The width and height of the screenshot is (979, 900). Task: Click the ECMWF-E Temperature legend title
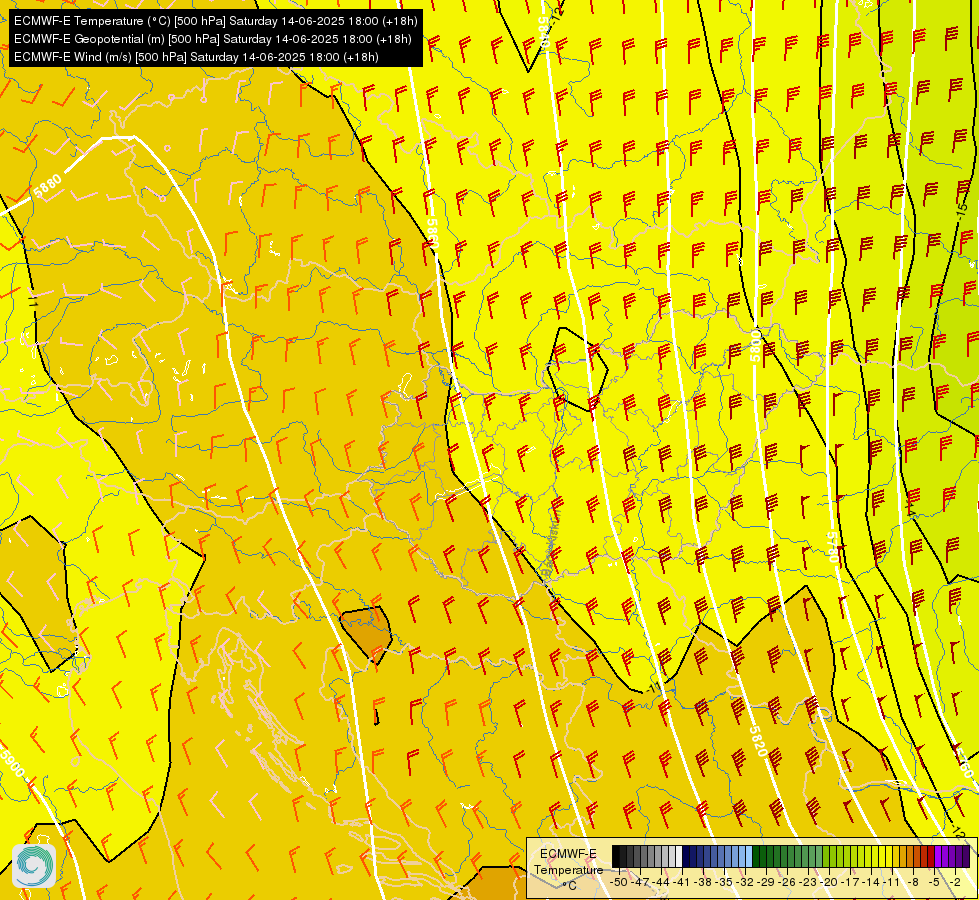pyautogui.click(x=569, y=862)
